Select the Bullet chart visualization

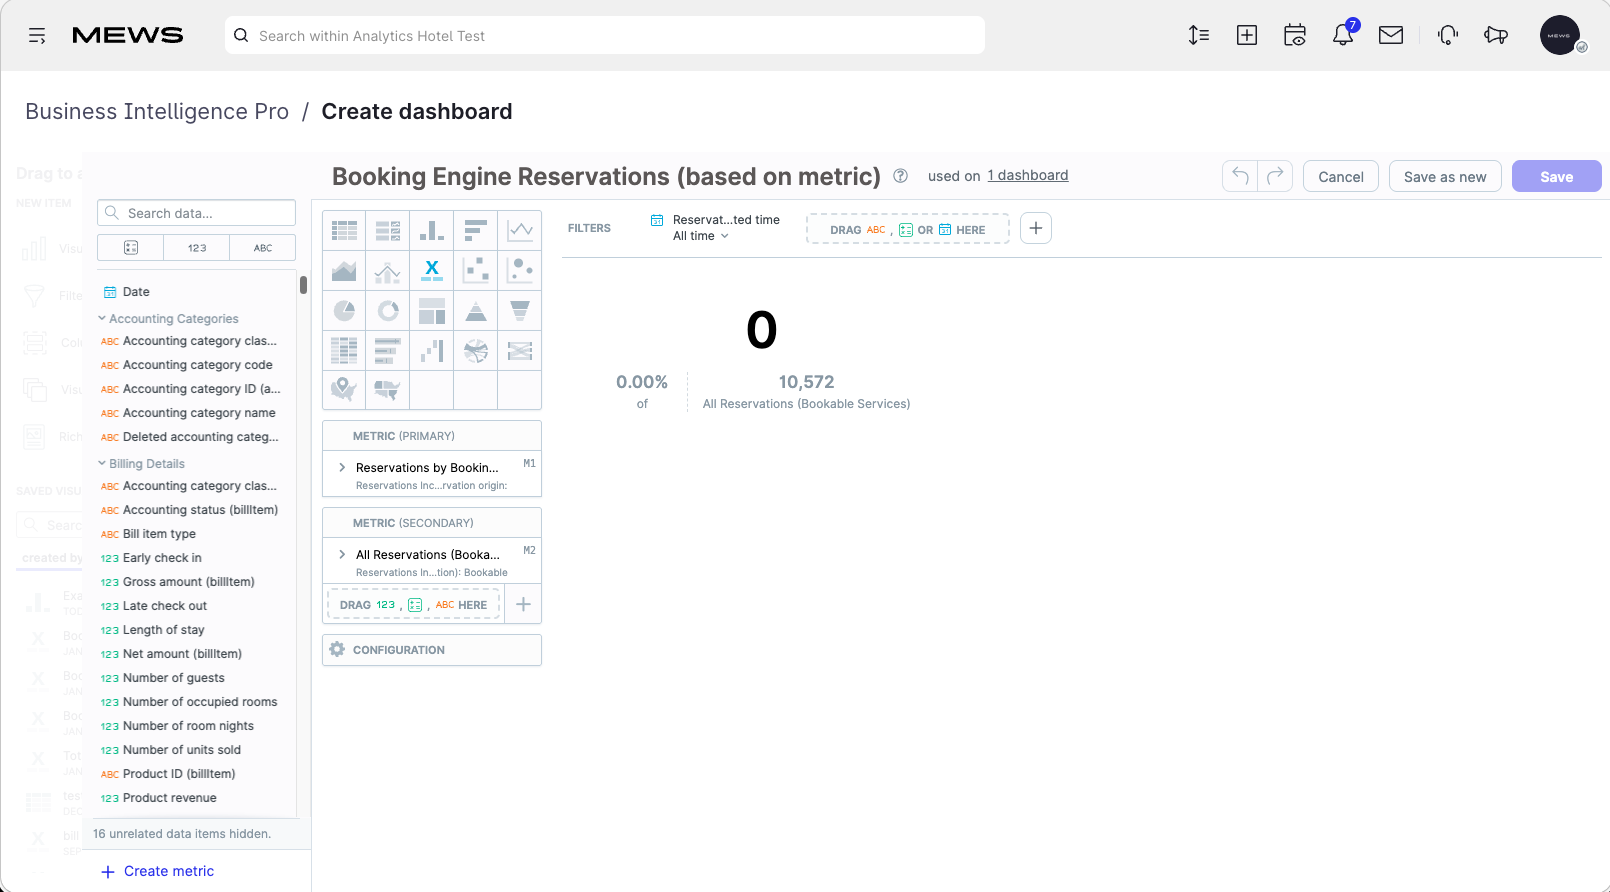(x=388, y=350)
